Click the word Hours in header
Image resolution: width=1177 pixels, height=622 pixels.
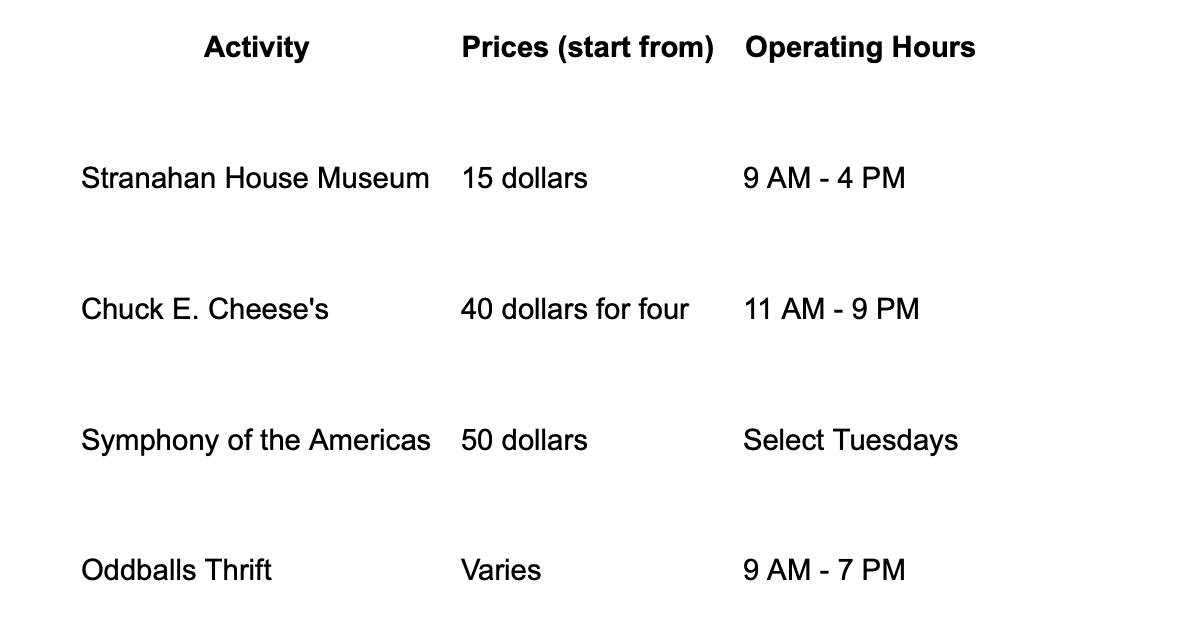pyautogui.click(x=933, y=47)
